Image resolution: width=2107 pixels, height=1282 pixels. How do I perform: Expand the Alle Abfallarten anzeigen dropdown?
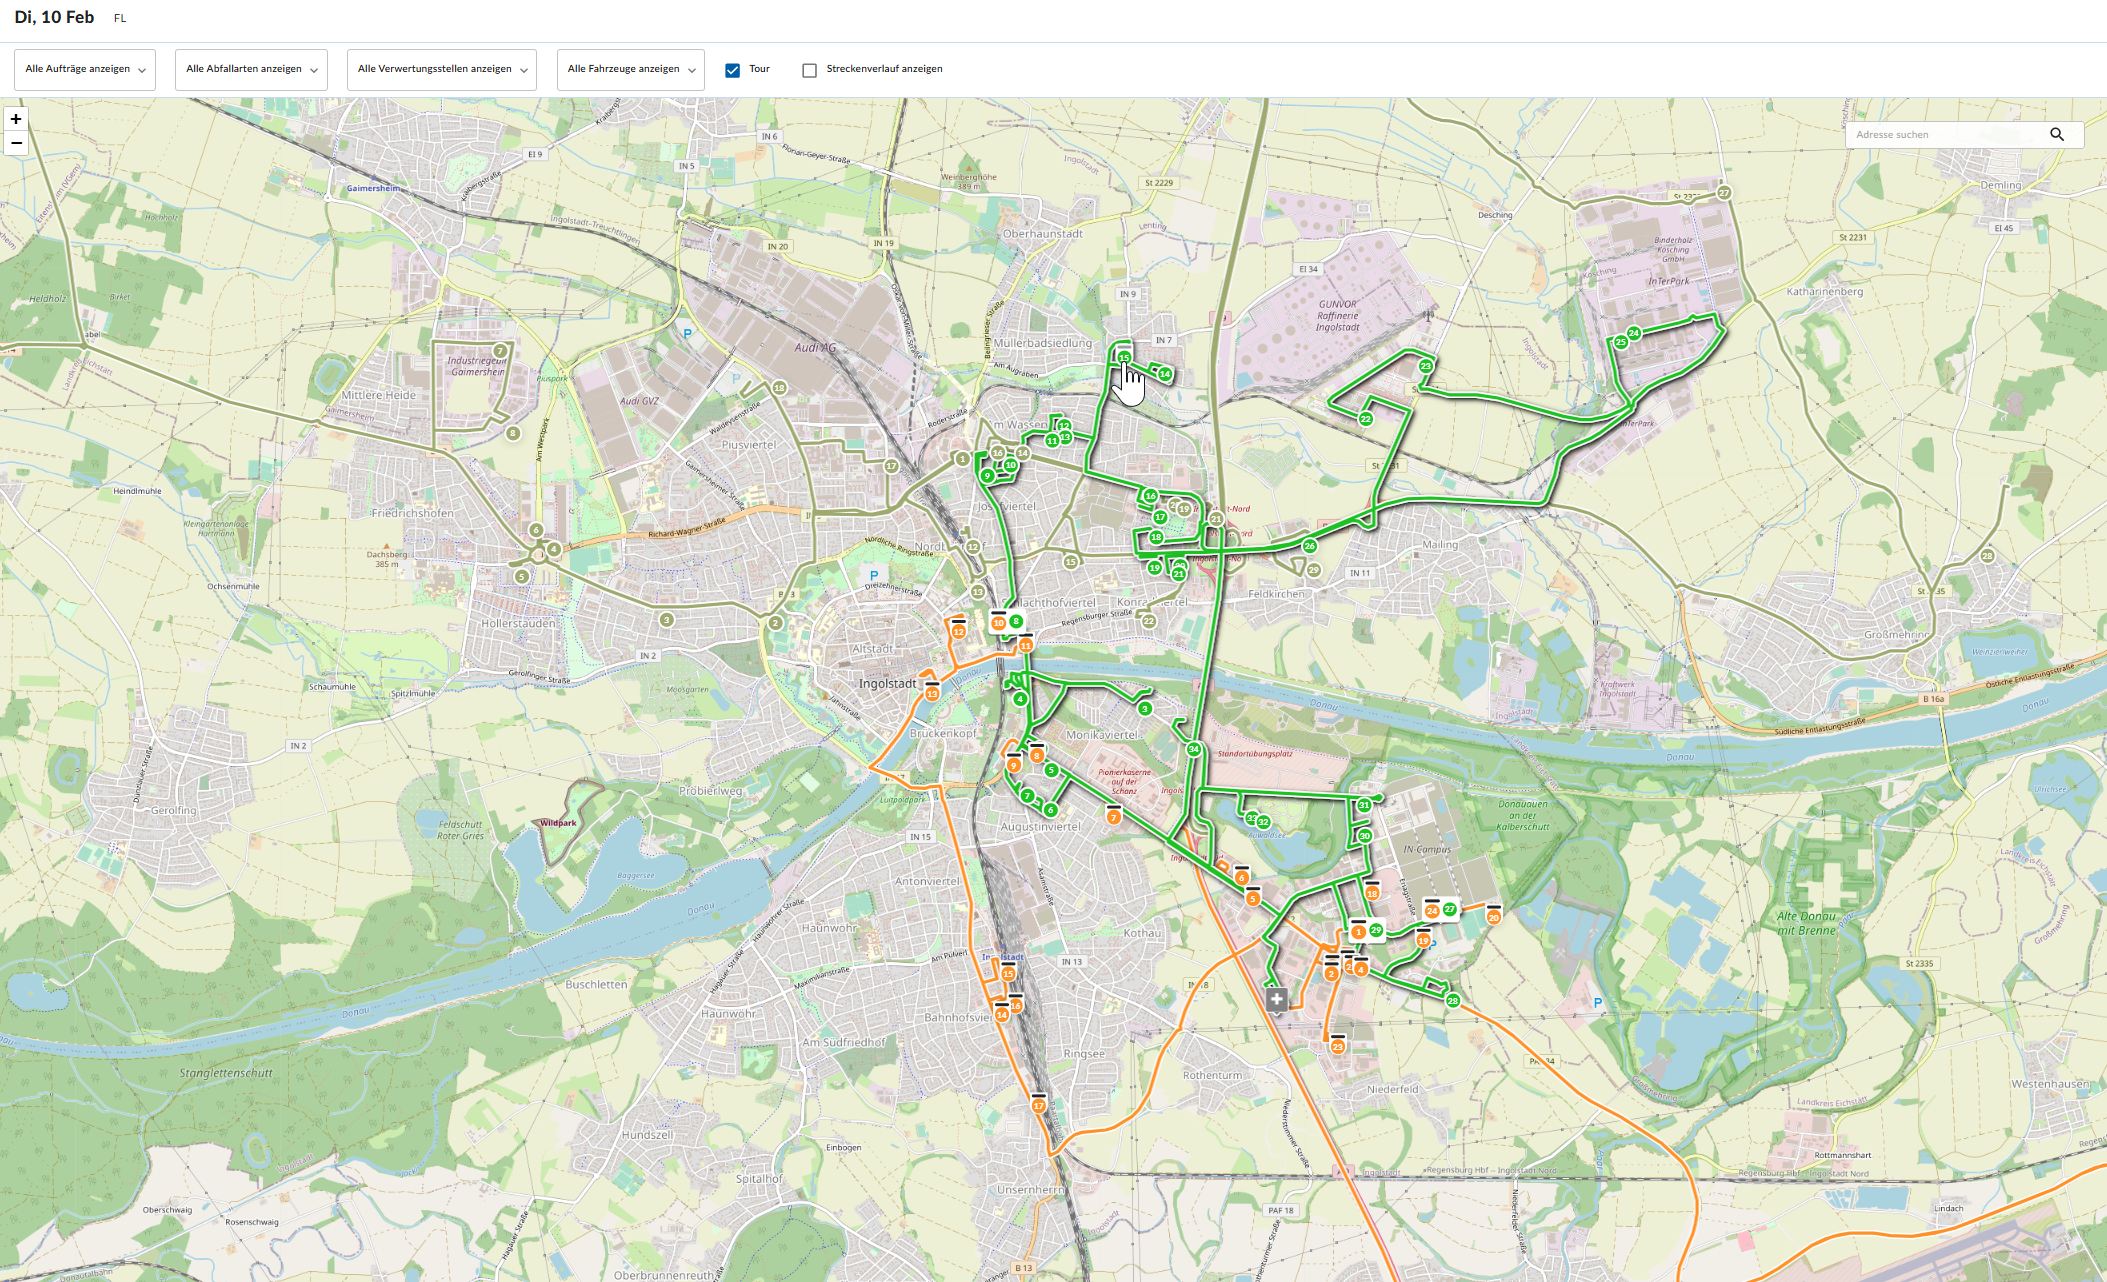[x=251, y=70]
